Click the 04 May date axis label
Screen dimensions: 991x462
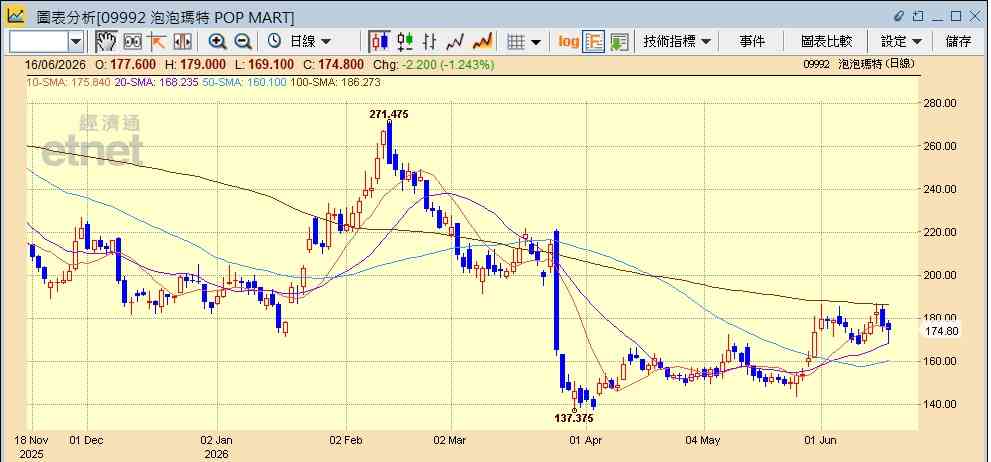click(x=703, y=440)
